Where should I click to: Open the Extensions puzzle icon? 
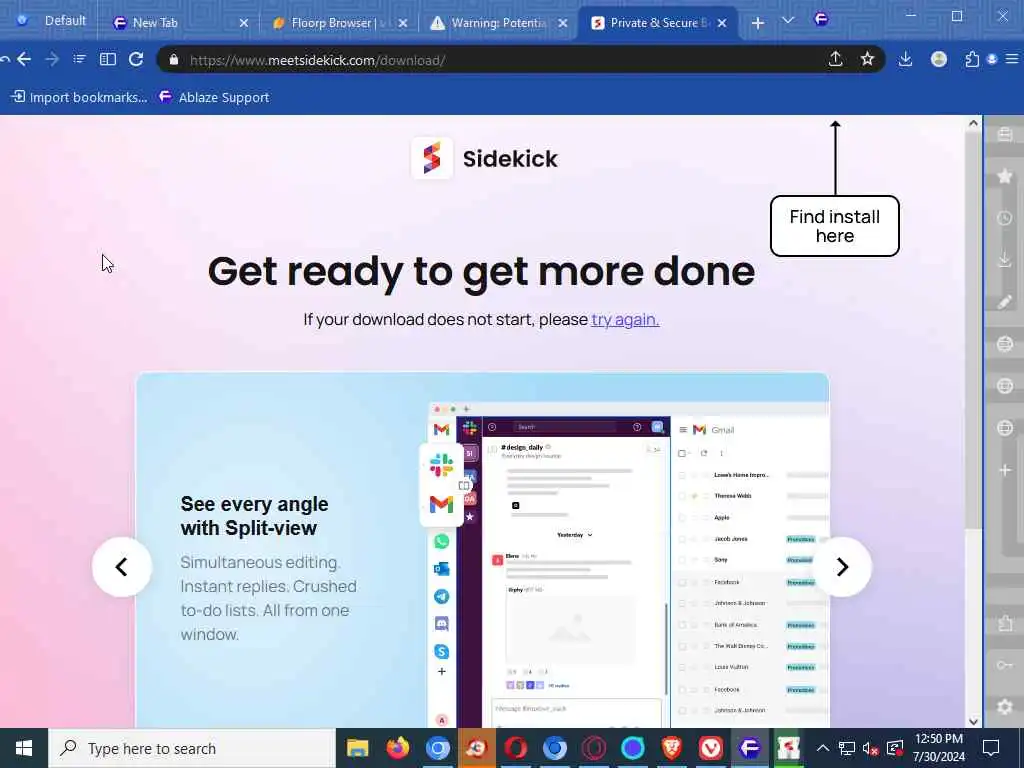[x=972, y=59]
